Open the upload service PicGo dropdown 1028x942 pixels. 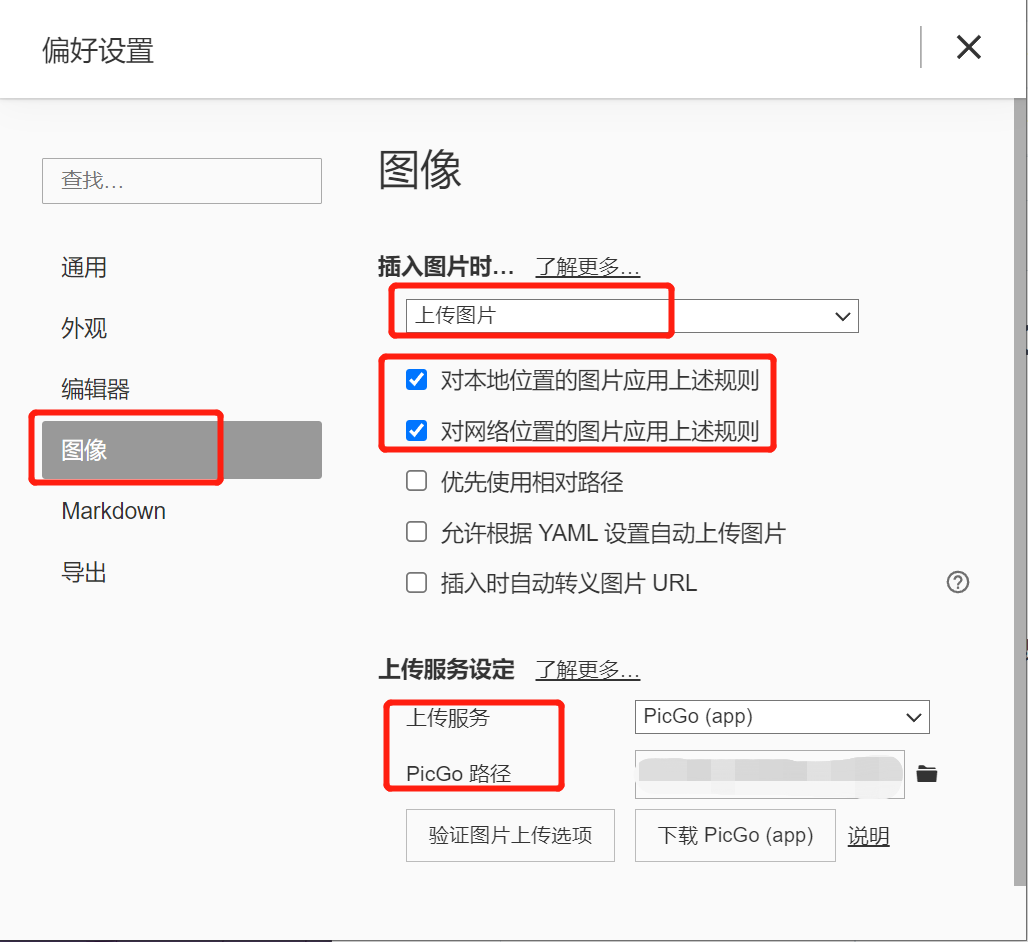tap(782, 717)
